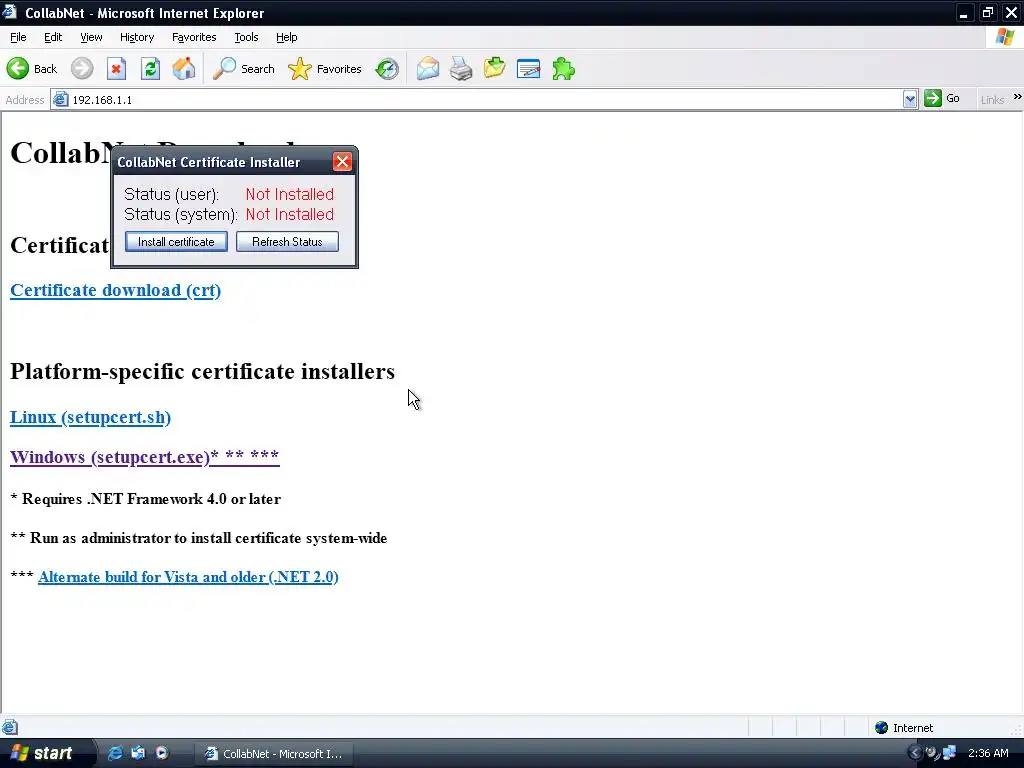Open the Certificate download (crt) link
The image size is (1024, 768).
tap(116, 290)
